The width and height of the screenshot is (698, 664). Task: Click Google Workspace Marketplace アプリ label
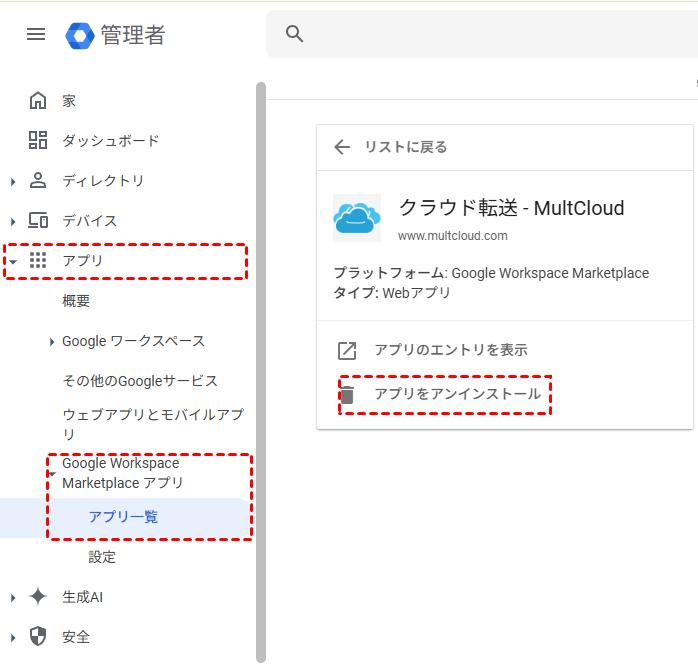(122, 473)
